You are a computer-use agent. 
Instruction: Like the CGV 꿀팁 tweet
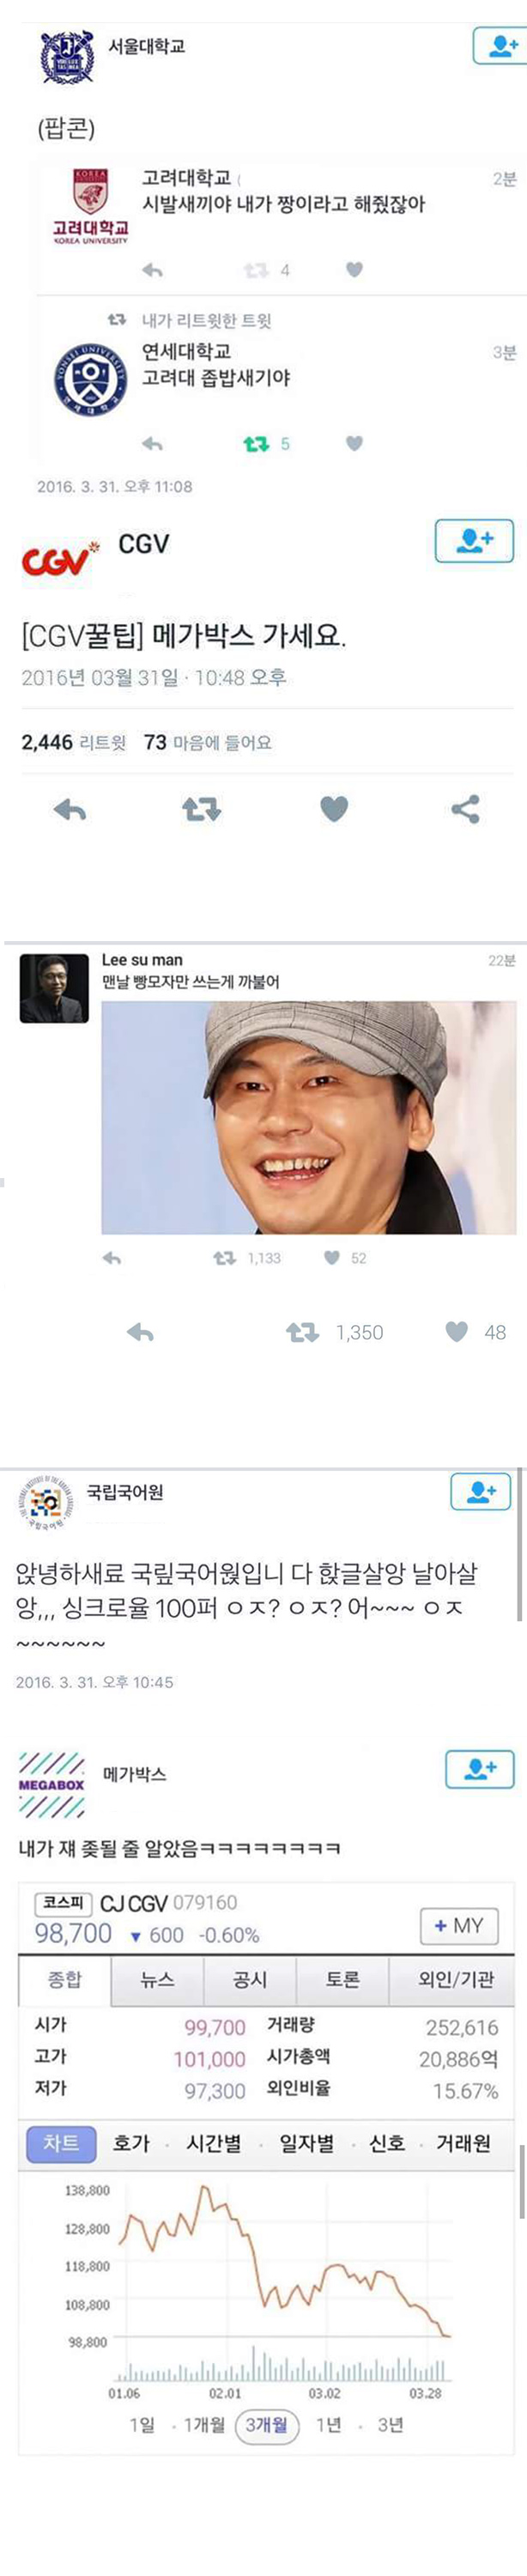[334, 809]
